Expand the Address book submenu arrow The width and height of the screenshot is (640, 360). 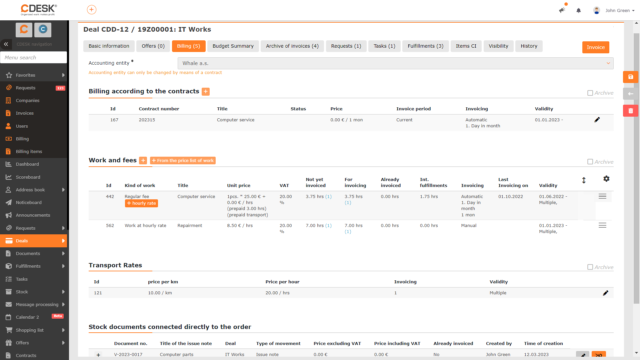coord(63,190)
